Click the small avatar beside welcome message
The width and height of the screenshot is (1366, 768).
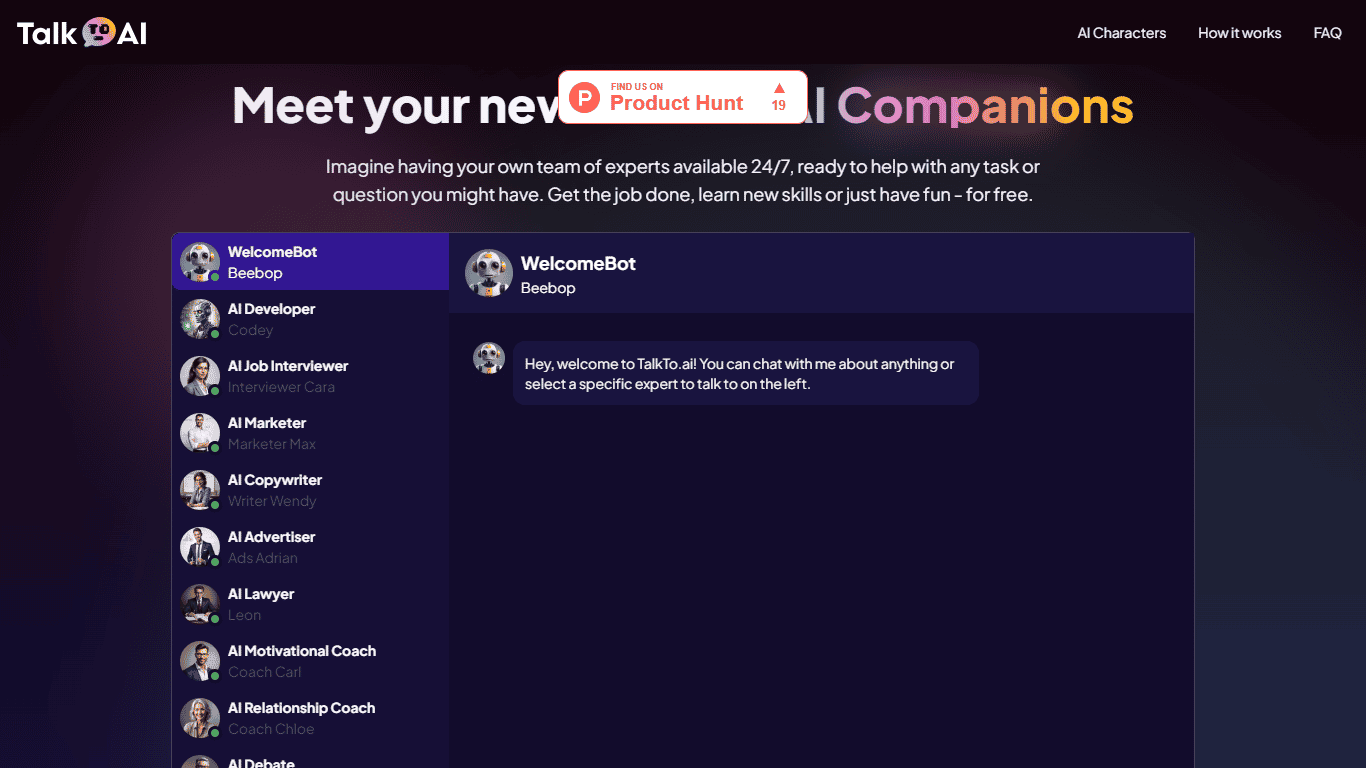(x=489, y=358)
